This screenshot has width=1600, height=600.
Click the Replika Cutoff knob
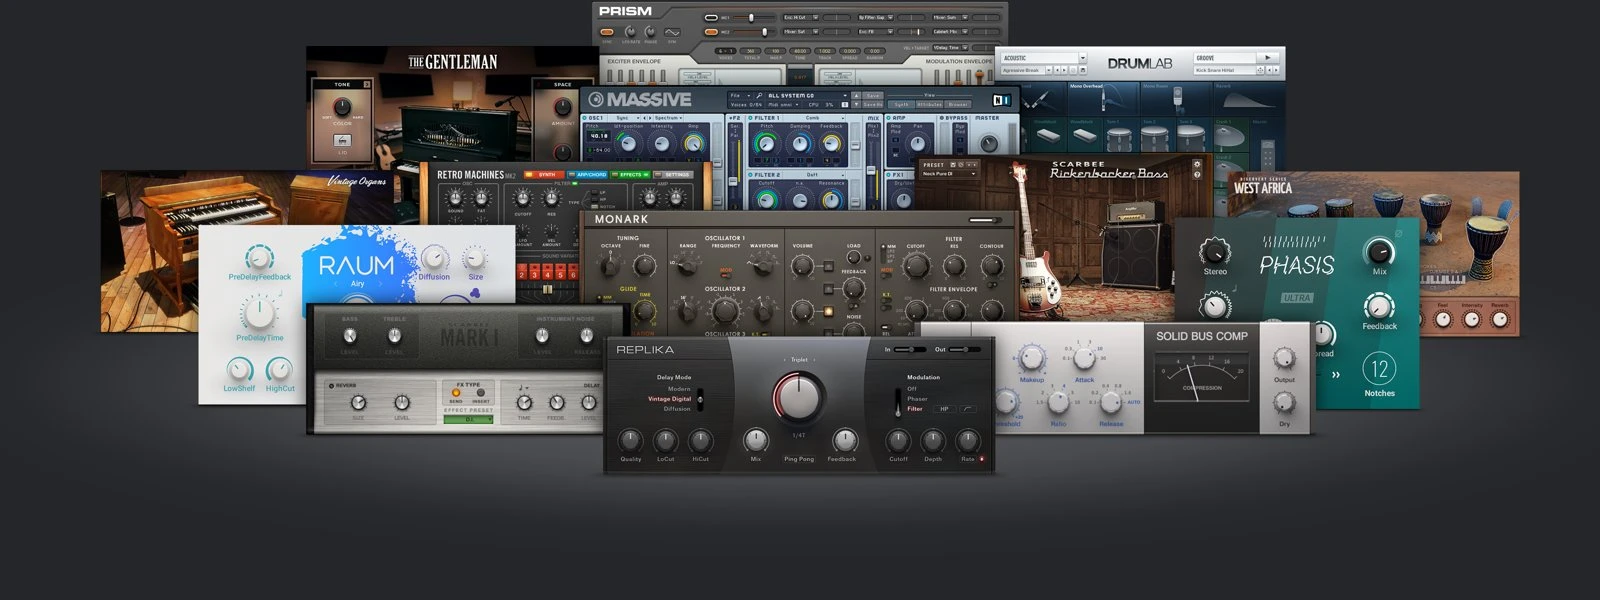point(898,439)
